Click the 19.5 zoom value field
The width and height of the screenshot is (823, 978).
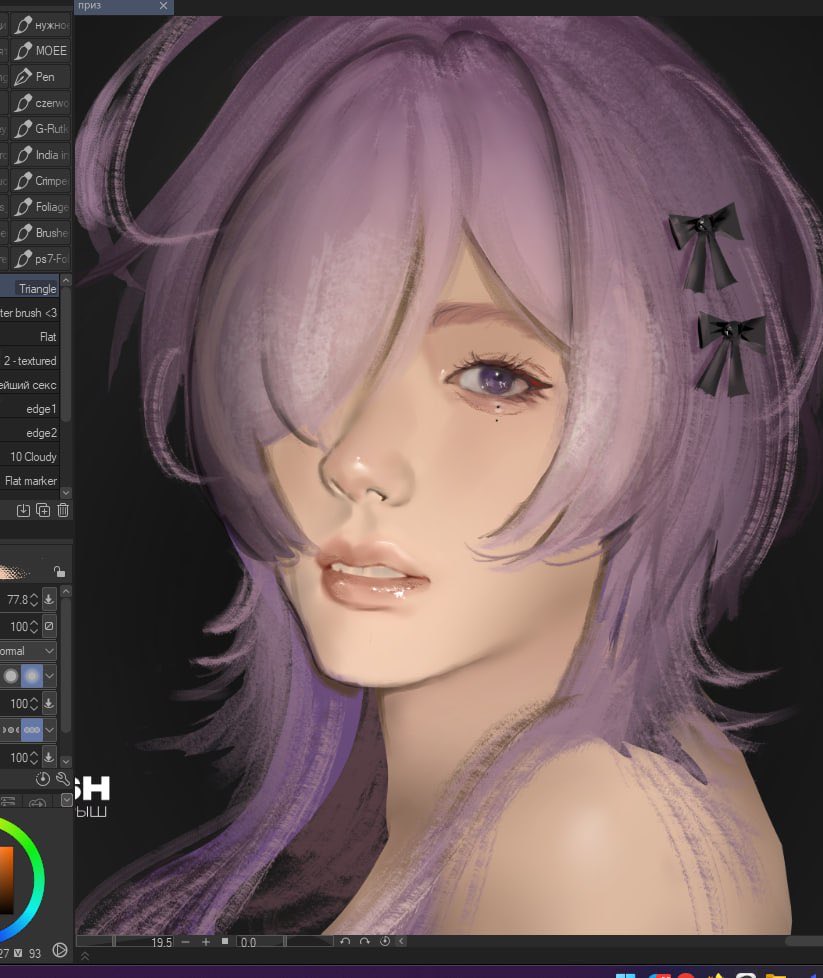pos(162,942)
